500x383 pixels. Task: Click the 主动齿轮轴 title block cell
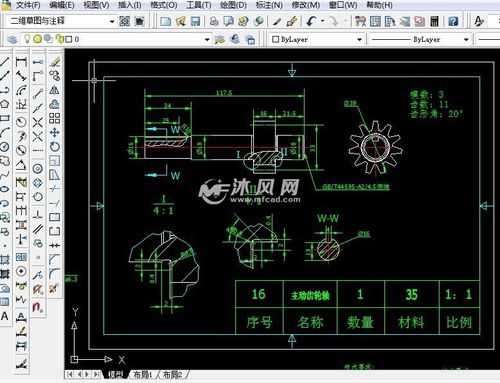click(310, 295)
